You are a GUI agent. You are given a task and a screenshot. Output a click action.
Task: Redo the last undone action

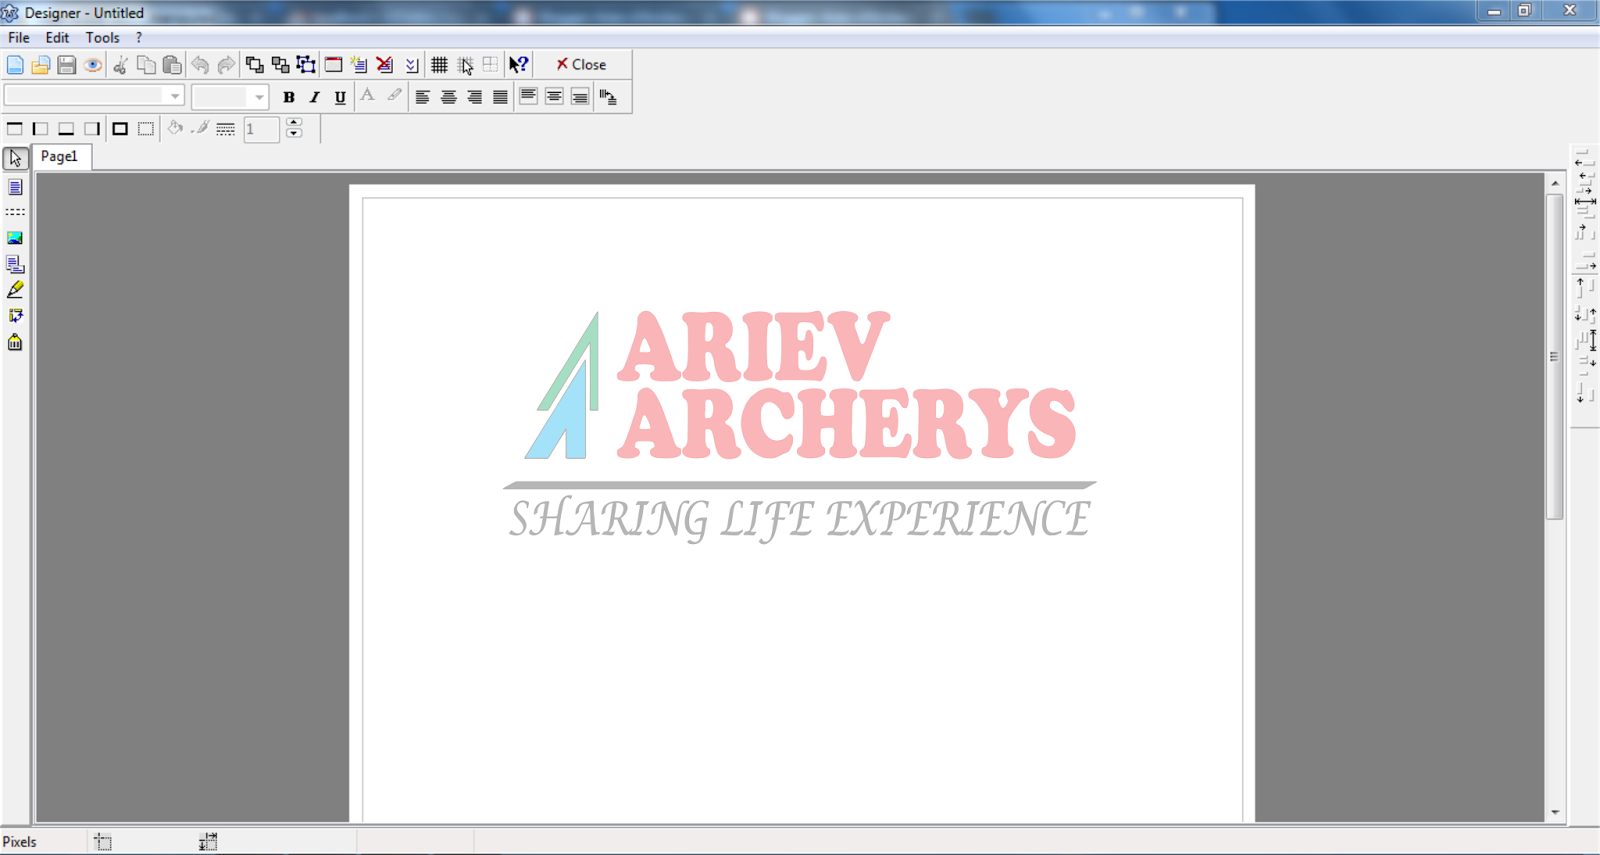coord(226,65)
